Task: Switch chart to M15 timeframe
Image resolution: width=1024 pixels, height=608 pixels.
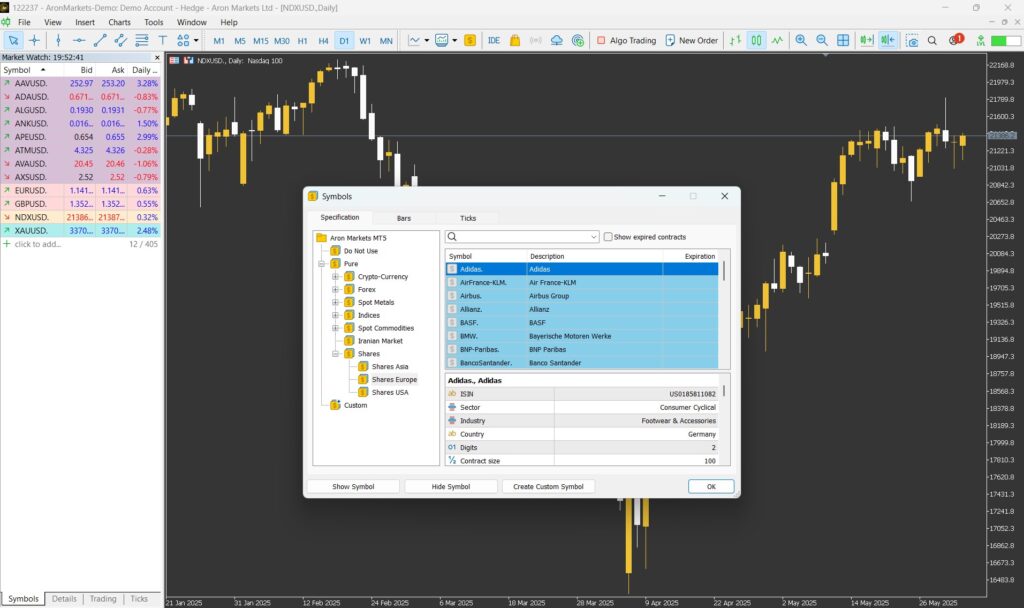Action: pyautogui.click(x=261, y=40)
